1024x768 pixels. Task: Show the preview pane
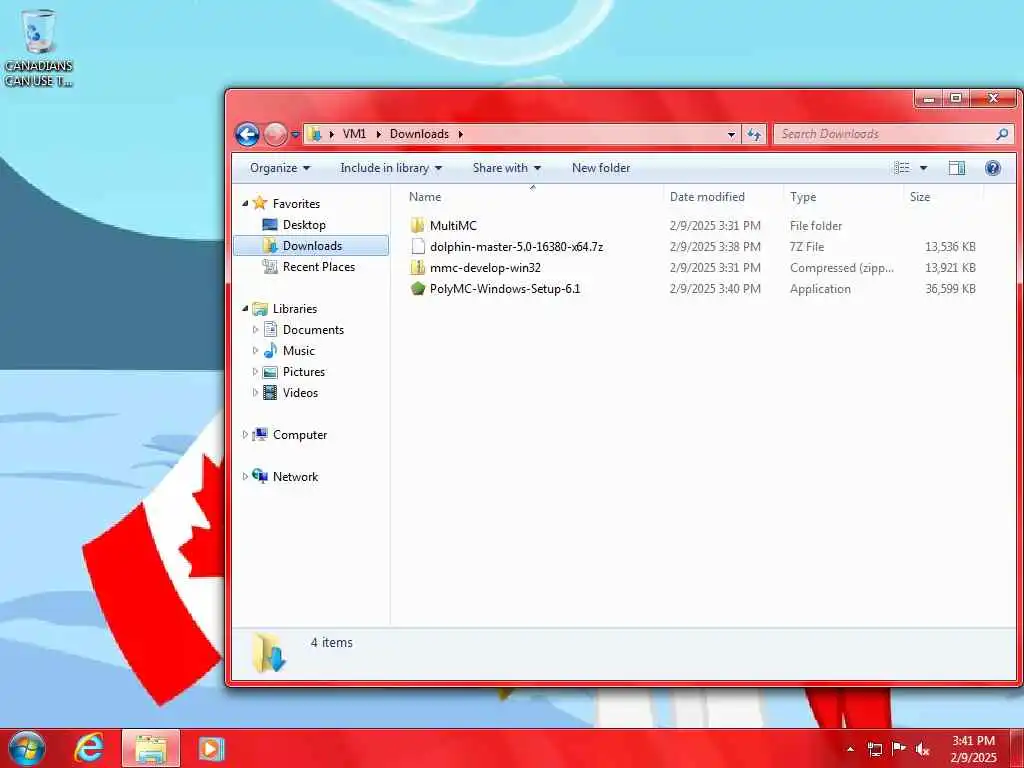coord(957,168)
